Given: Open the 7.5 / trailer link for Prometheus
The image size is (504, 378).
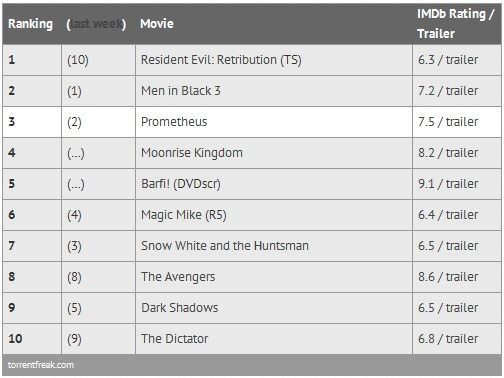Looking at the screenshot, I should coord(448,122).
